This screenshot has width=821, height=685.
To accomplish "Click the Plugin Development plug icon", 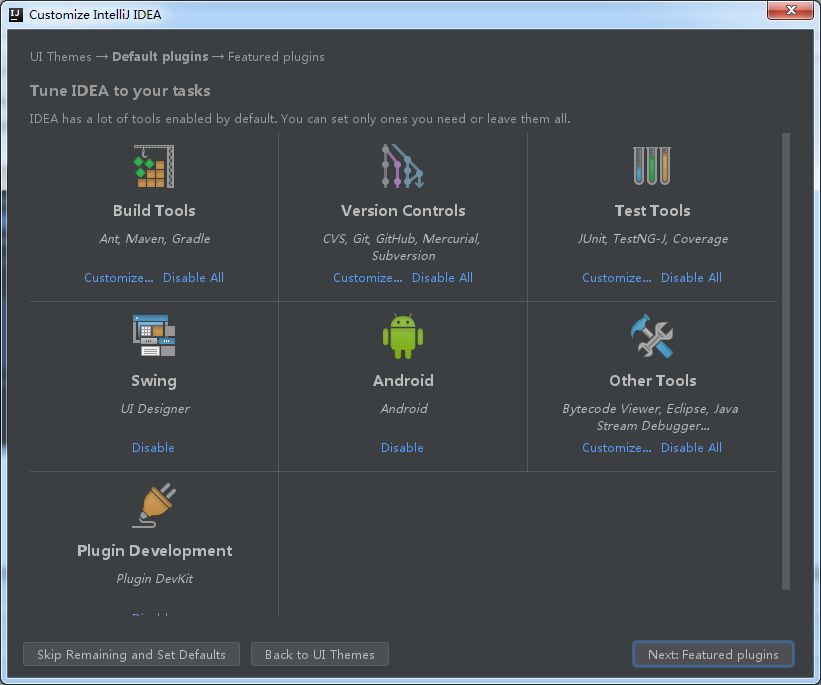I will coord(154,505).
